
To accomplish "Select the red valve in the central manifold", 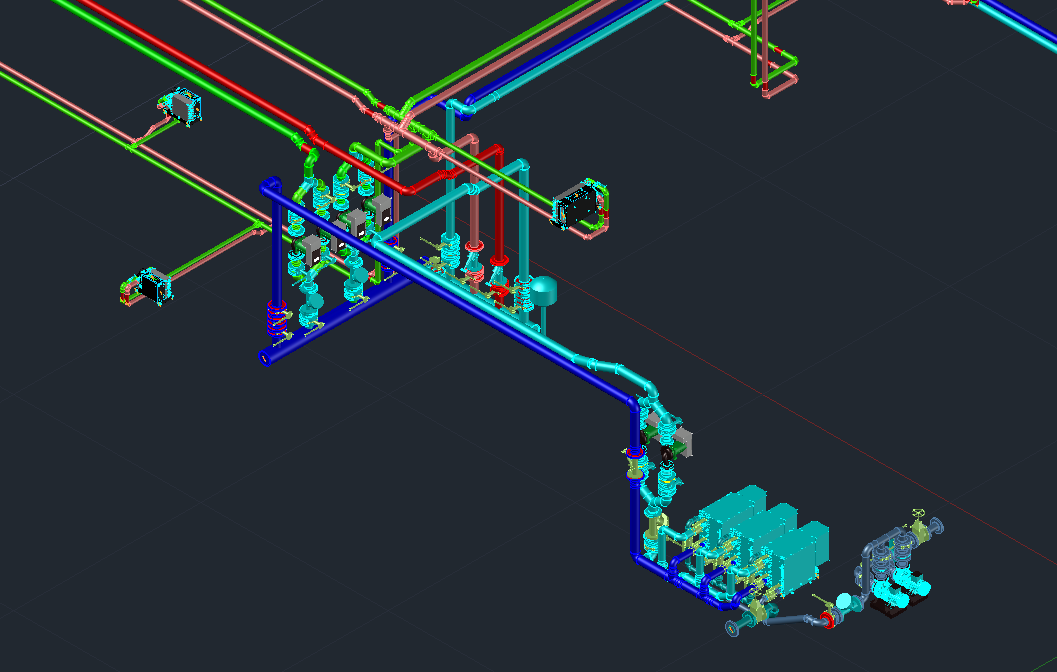I will (x=500, y=292).
